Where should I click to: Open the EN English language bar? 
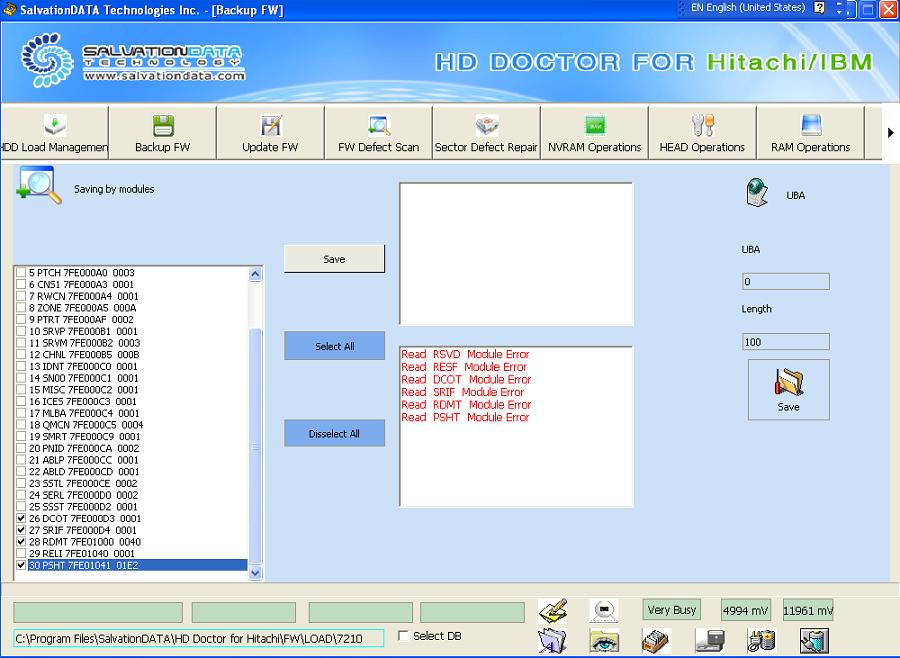tap(747, 8)
